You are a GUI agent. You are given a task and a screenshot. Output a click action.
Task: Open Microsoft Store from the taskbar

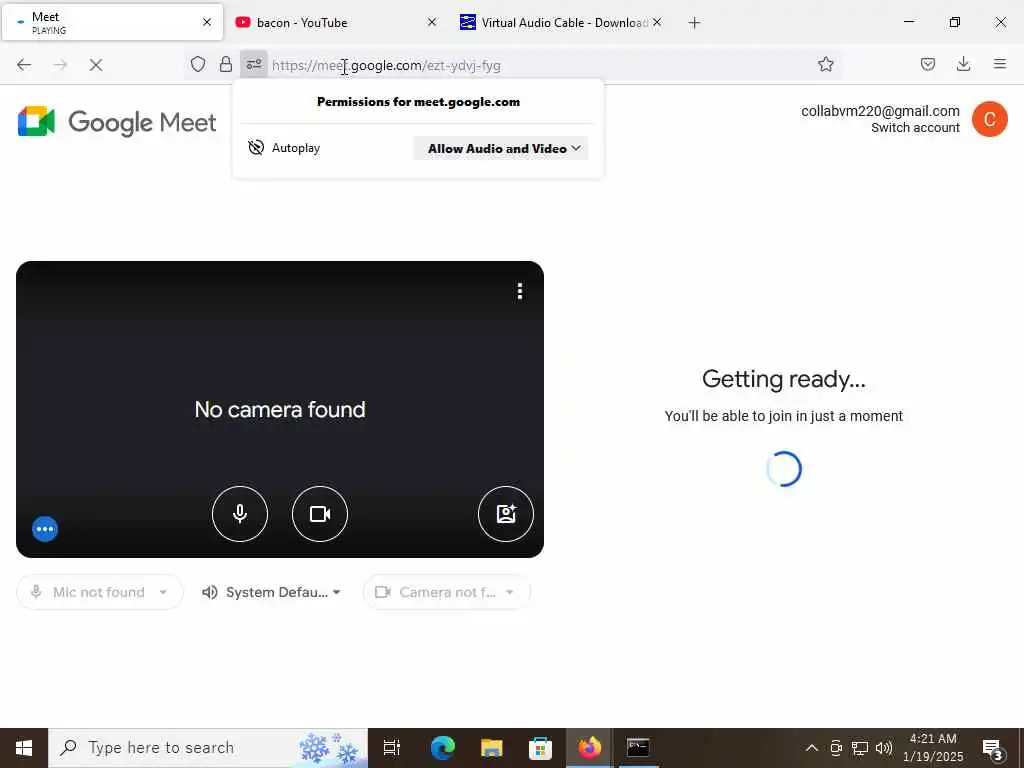(540, 748)
